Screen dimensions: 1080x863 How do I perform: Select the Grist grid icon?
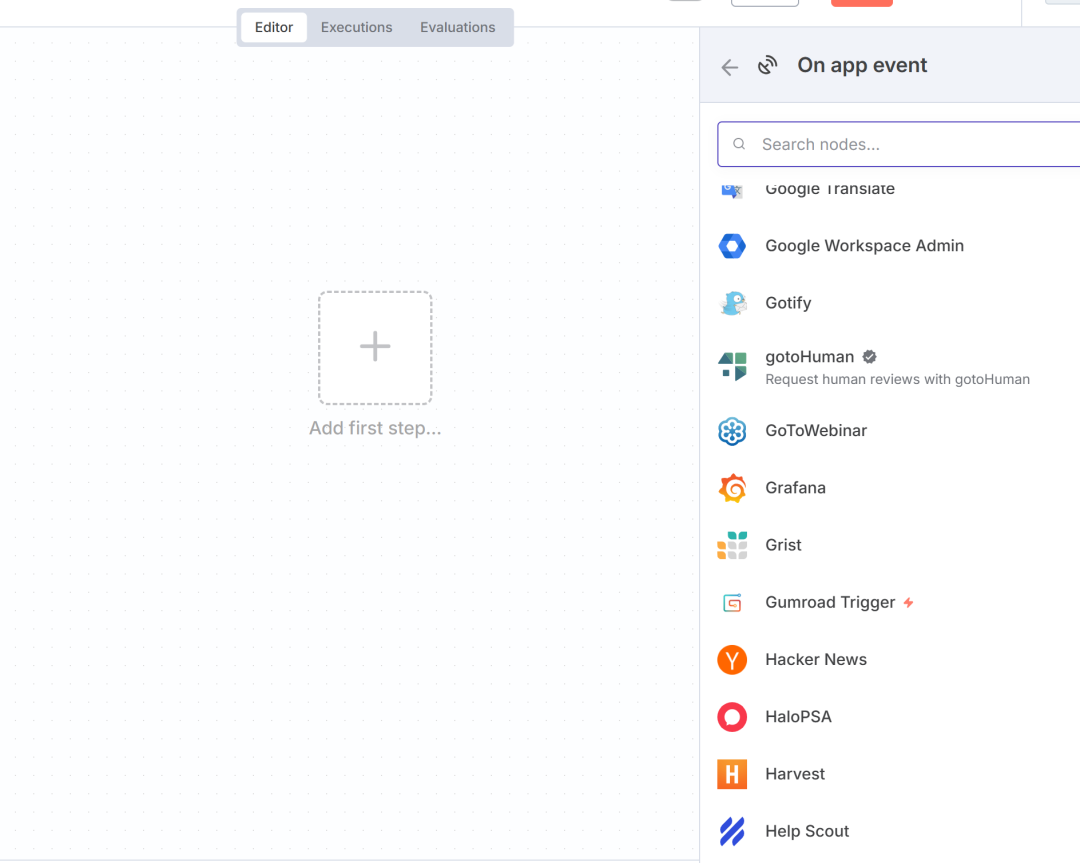click(x=732, y=545)
